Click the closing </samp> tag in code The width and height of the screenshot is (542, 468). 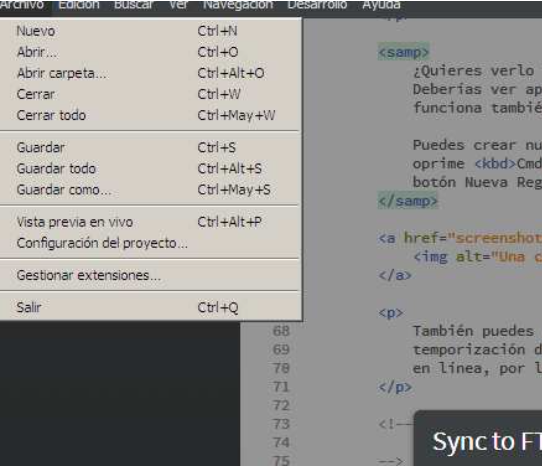click(x=408, y=201)
